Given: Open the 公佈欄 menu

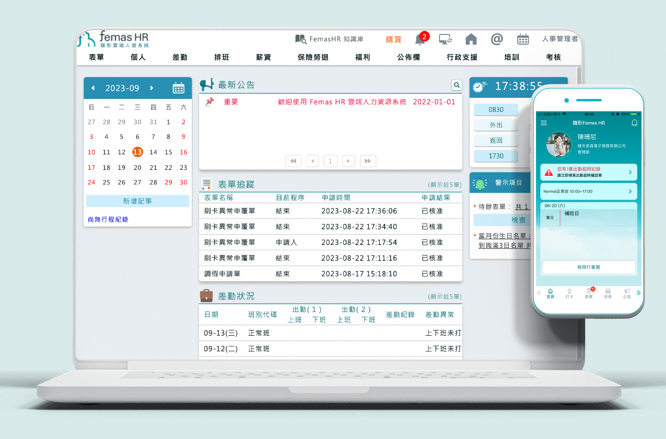Looking at the screenshot, I should click(x=409, y=57).
